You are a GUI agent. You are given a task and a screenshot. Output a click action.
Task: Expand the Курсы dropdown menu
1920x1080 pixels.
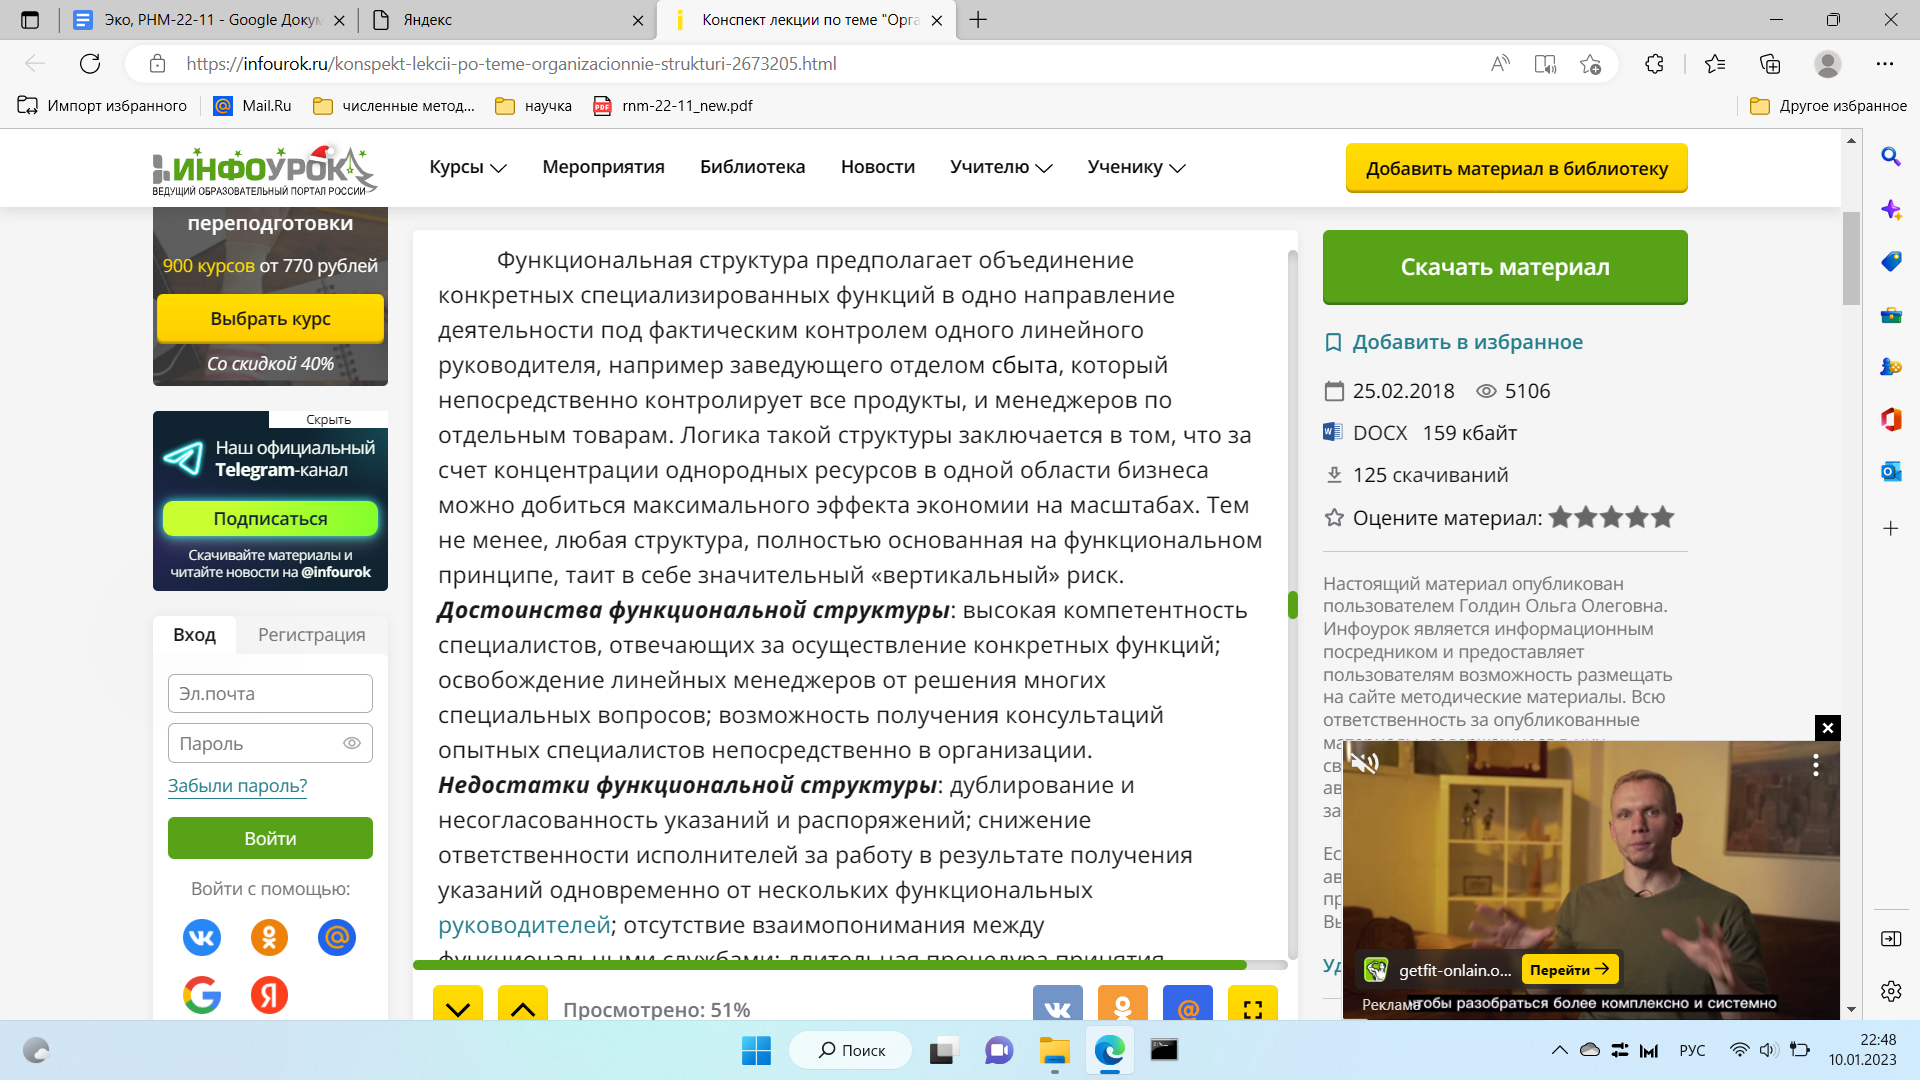click(x=468, y=167)
